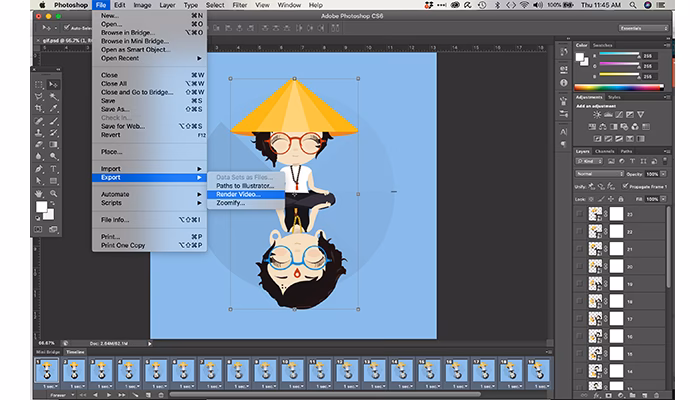Select the Zoom tool
This screenshot has width=700, height=400.
click(x=52, y=192)
